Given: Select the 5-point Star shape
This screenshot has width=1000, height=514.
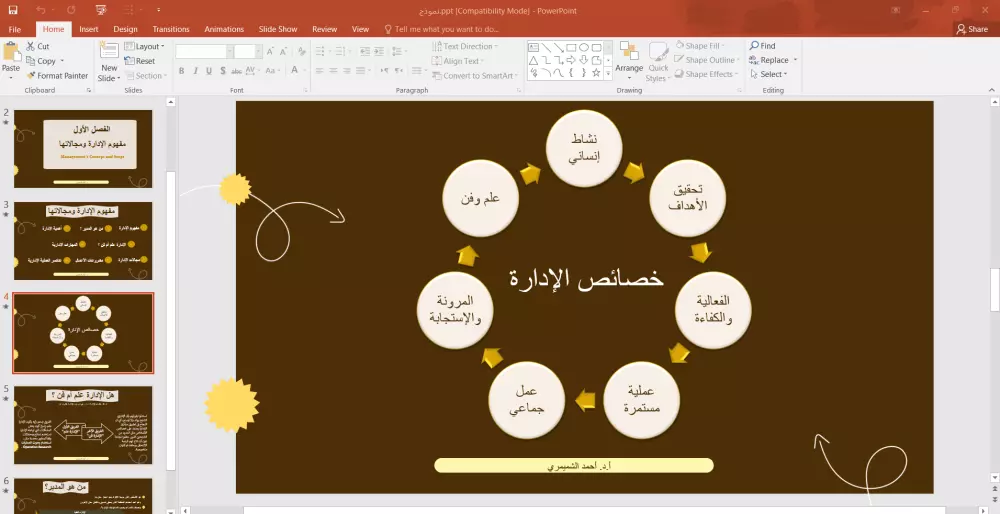Looking at the screenshot, I should (596, 73).
